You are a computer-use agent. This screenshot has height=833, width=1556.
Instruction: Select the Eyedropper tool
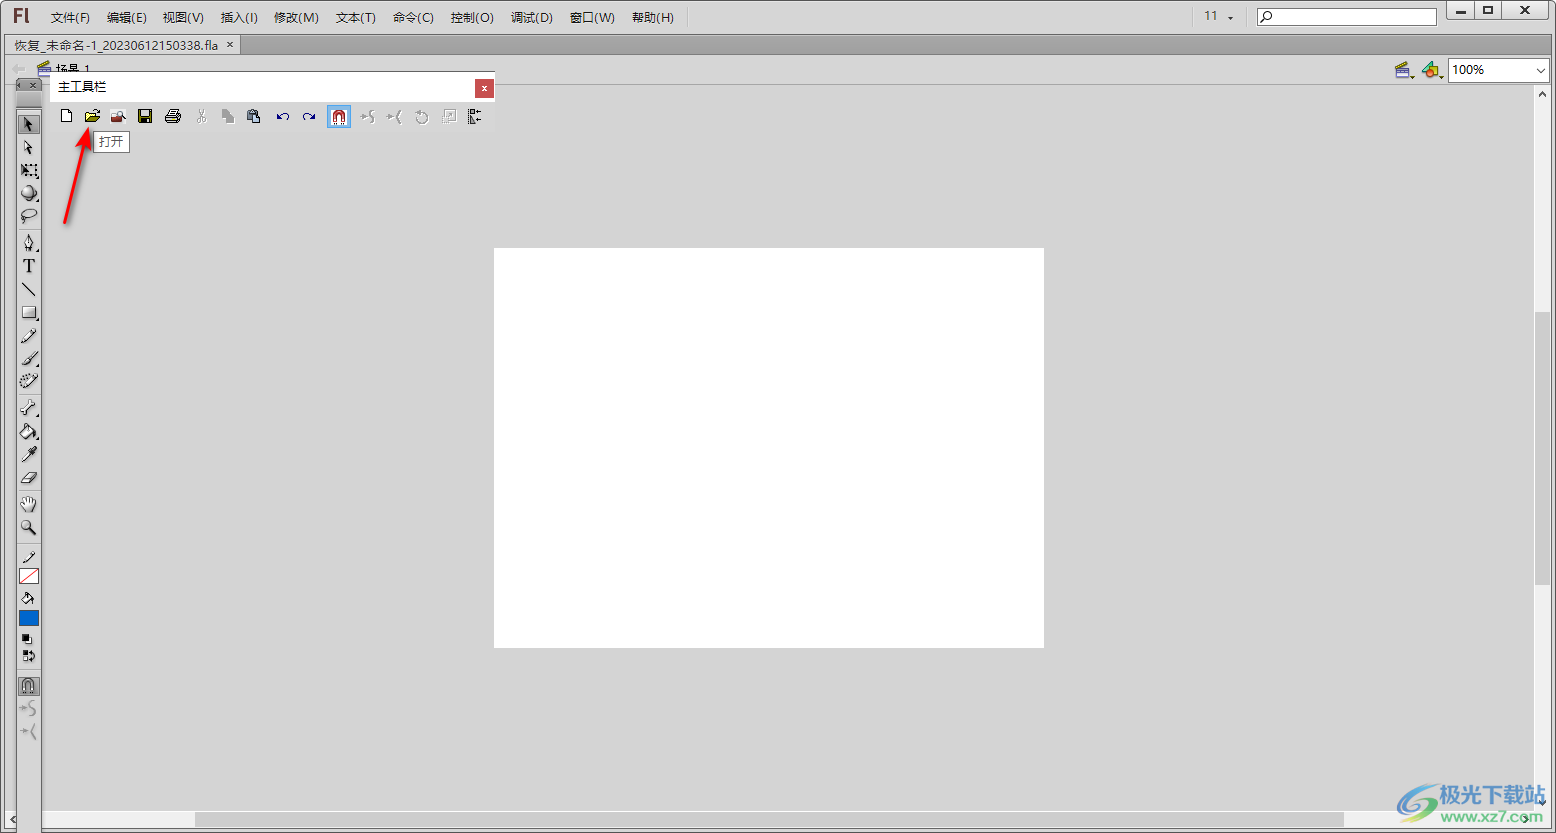(x=29, y=455)
